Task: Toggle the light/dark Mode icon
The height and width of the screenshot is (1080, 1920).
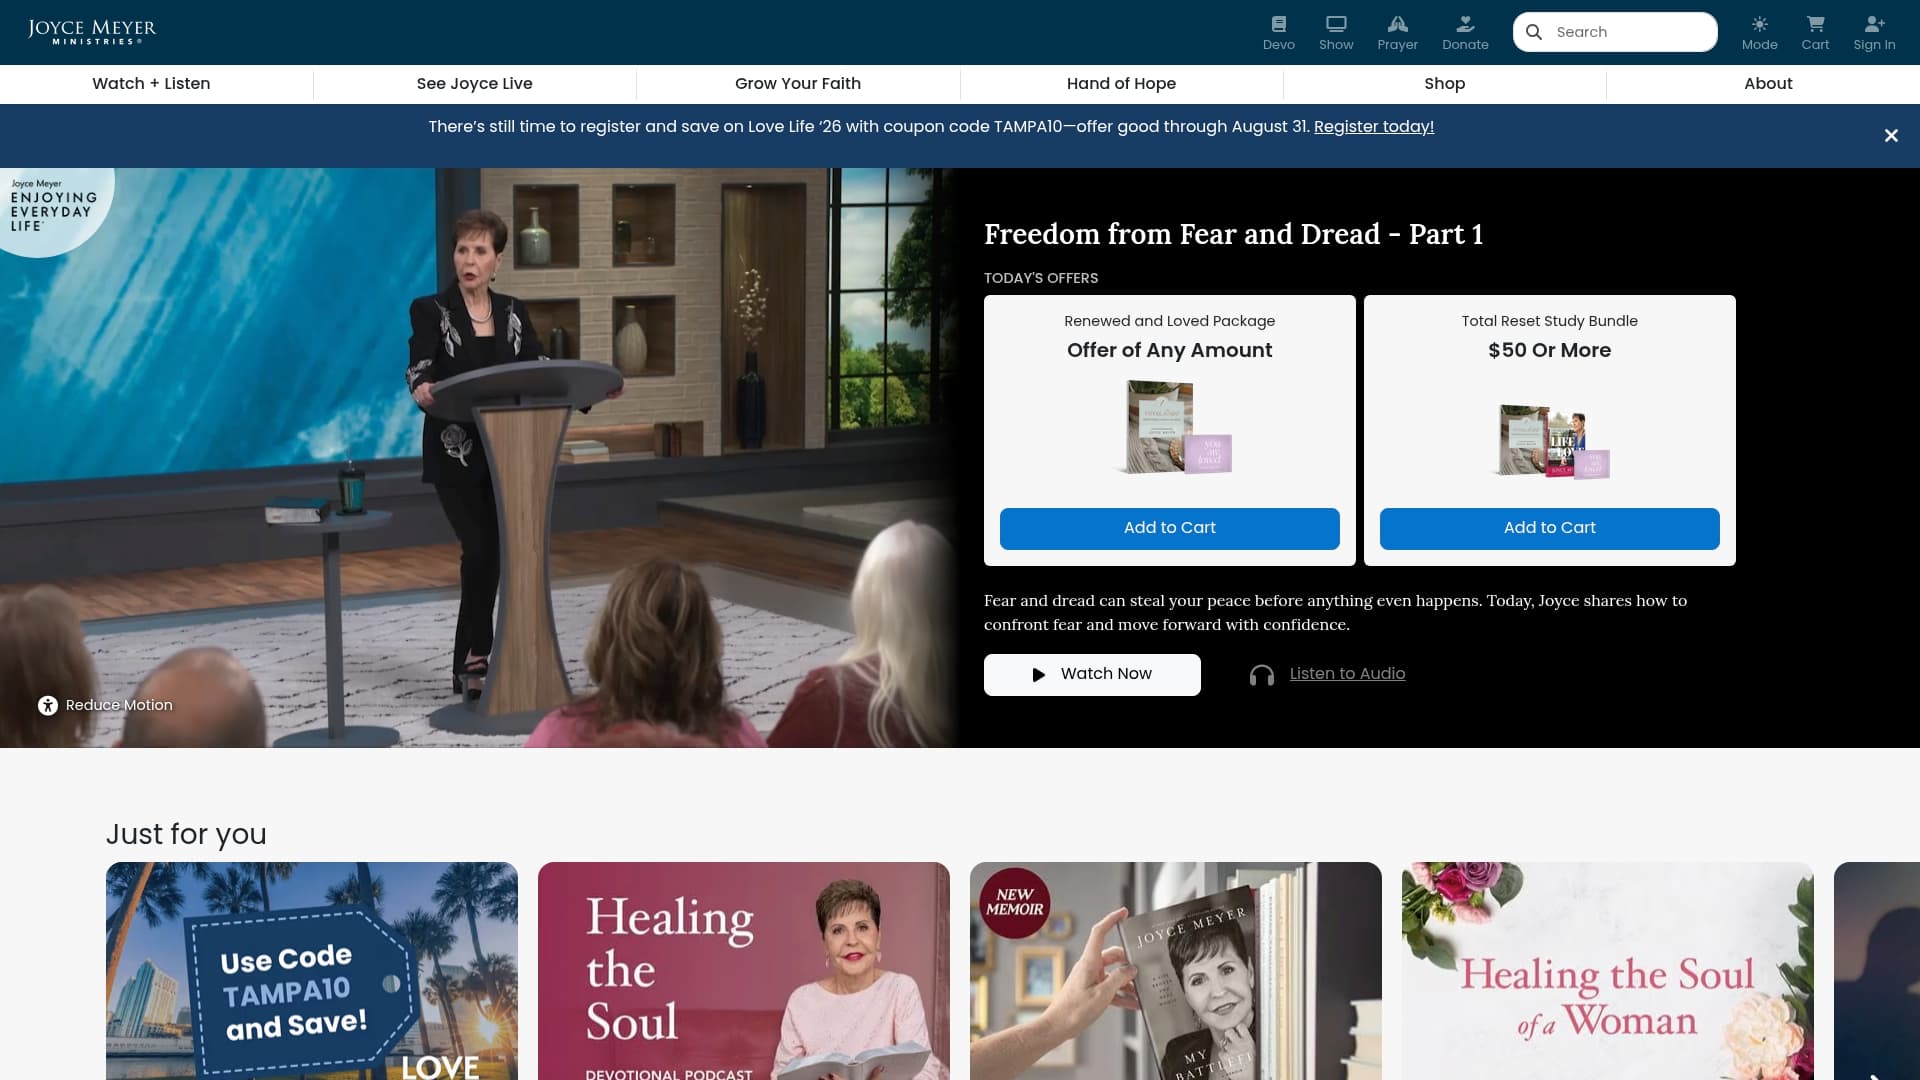Action: 1759,33
